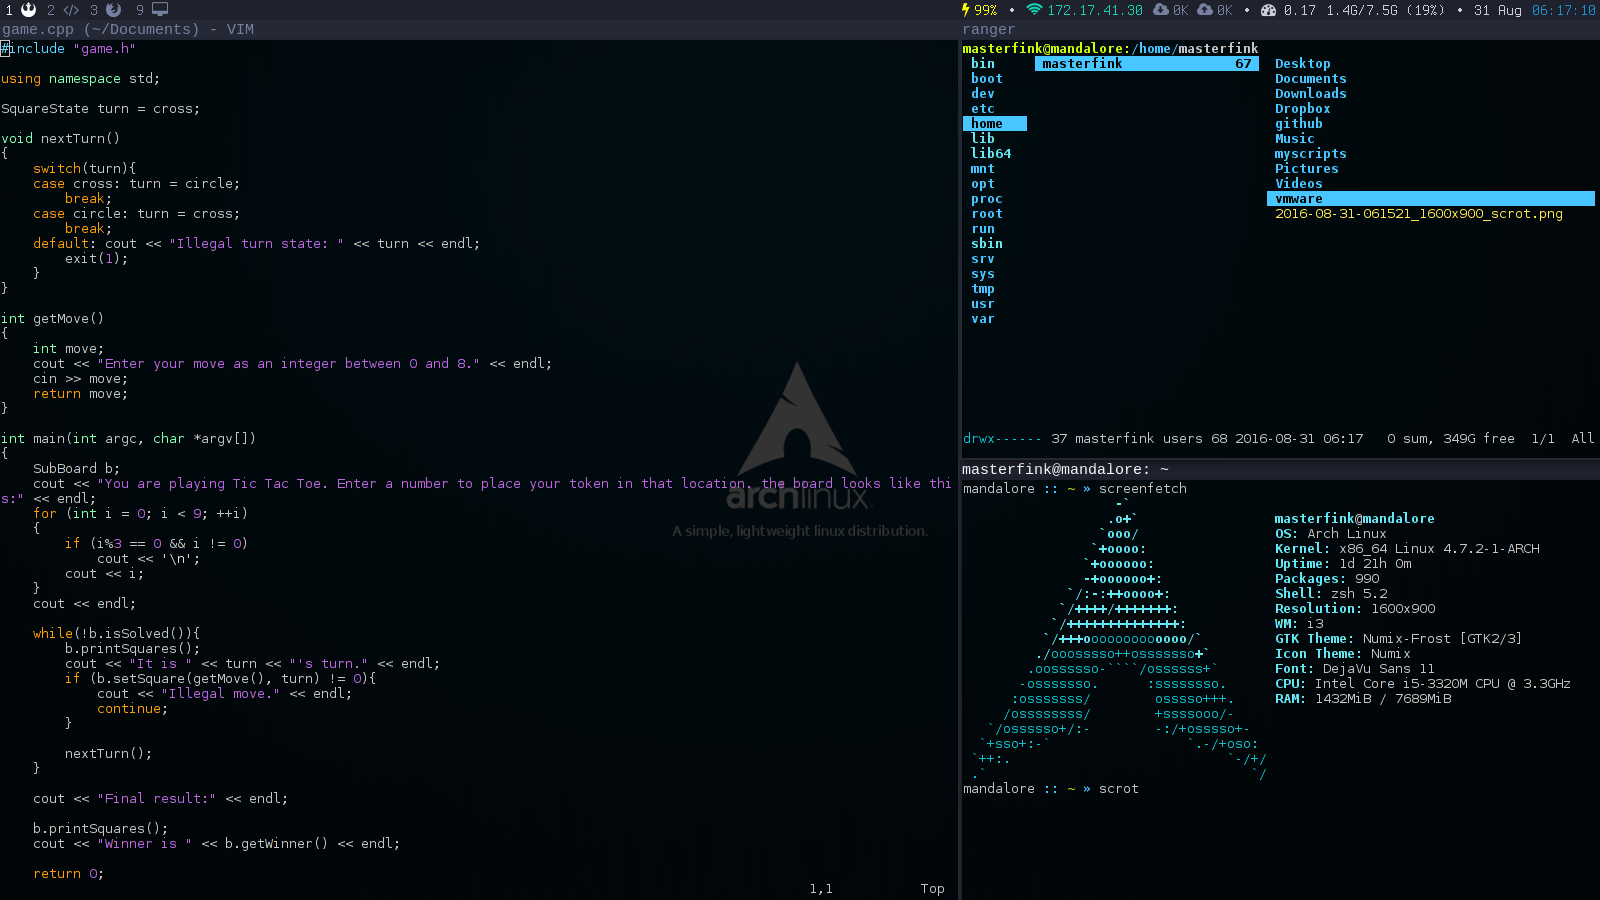Open the Videos folder in ranger preview
The width and height of the screenshot is (1600, 900).
[1298, 183]
